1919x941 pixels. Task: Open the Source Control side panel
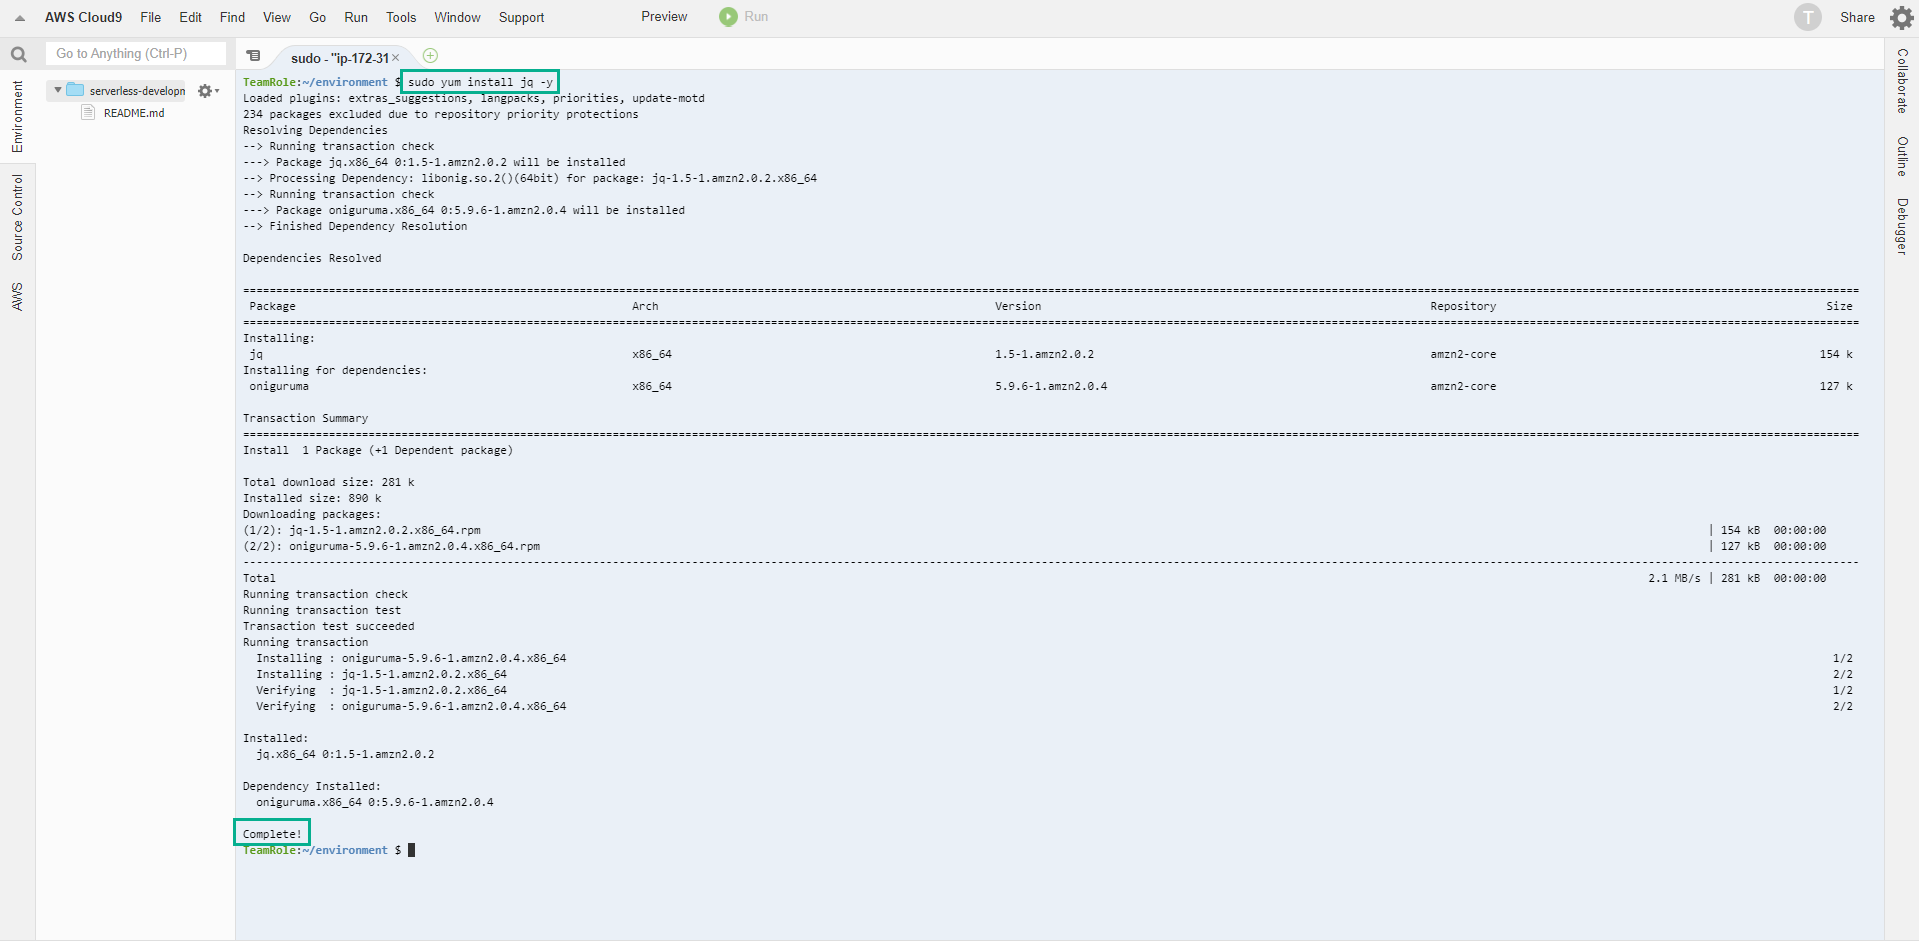(17, 217)
